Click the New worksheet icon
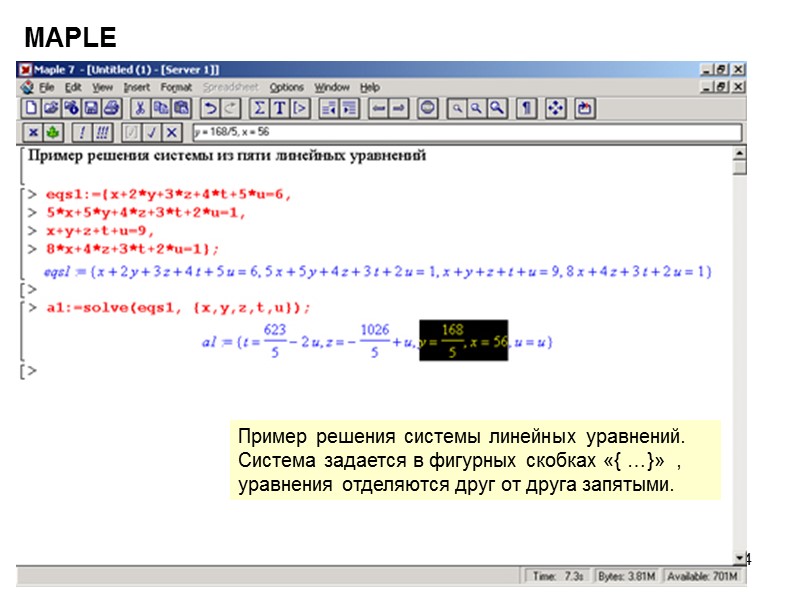 [x=31, y=108]
